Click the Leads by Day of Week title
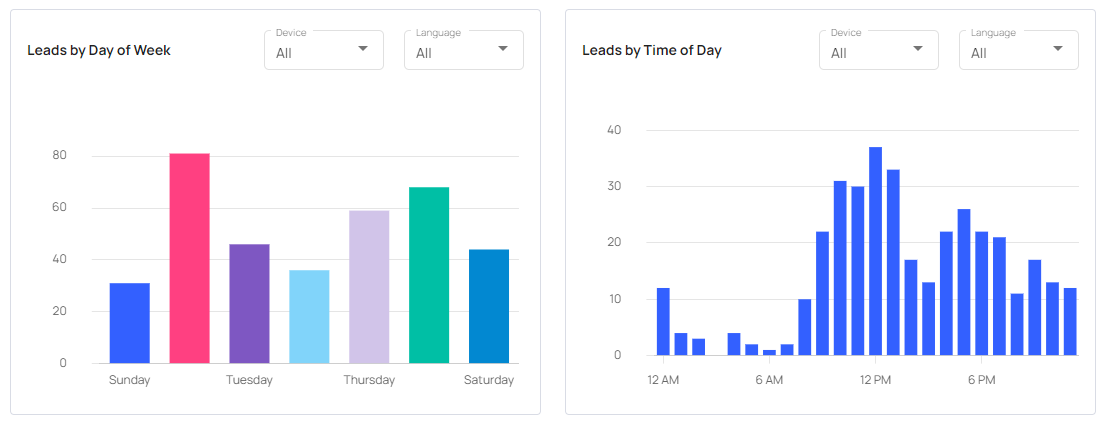Screen dimensions: 1108x423 (99, 50)
